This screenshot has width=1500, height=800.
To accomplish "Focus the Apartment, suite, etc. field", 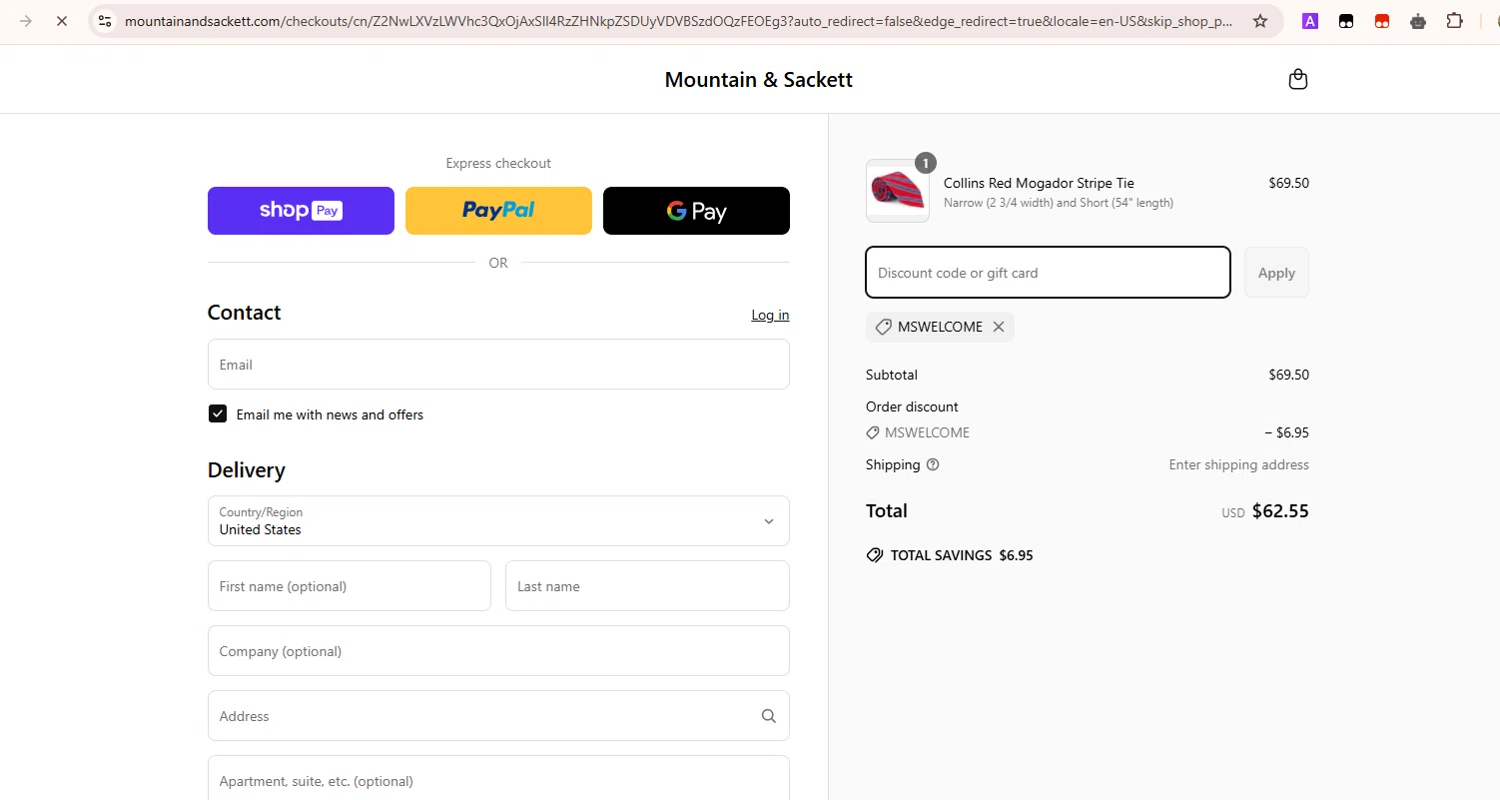I will 498,780.
